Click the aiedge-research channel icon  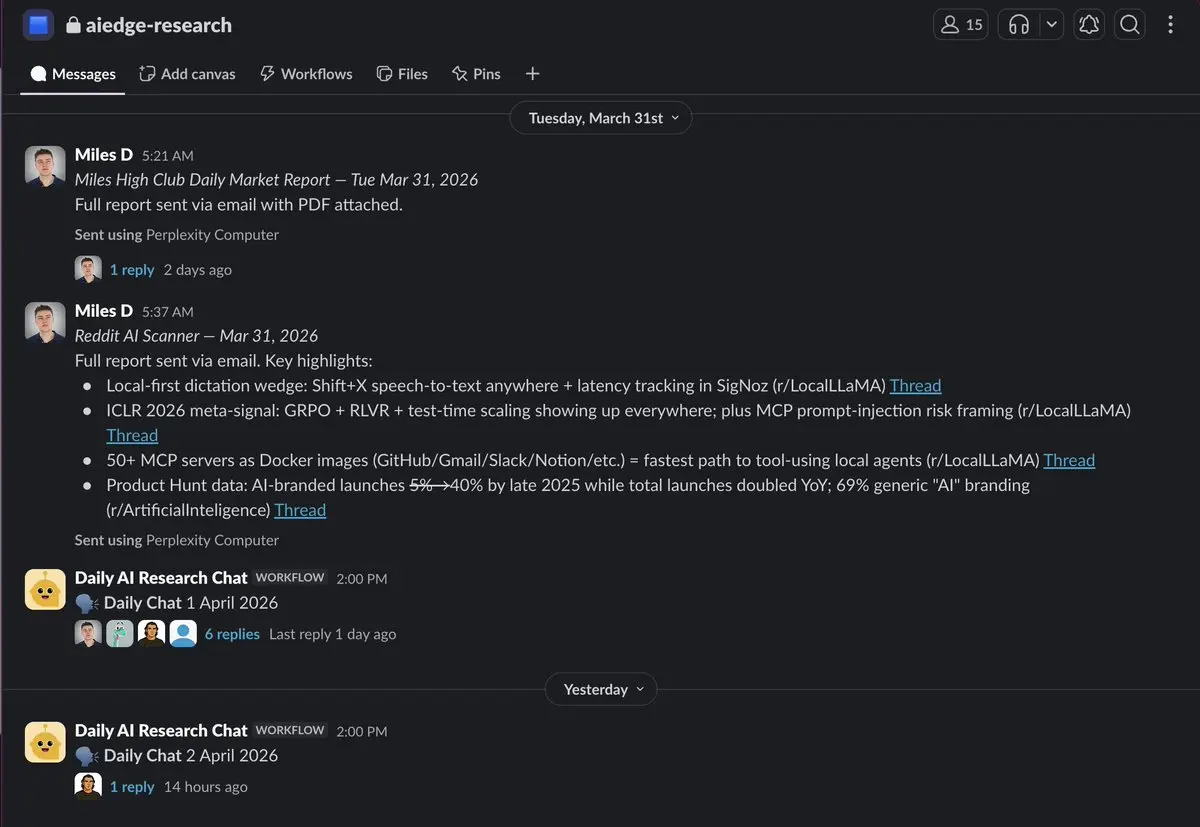tap(38, 25)
